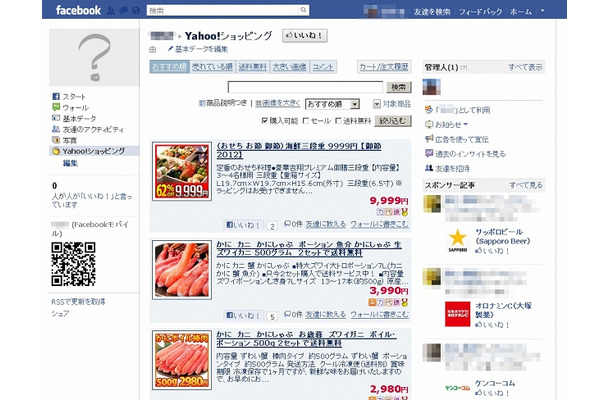Click いいね！ button on the おせち product
This screenshot has width=610, height=400.
tap(244, 225)
